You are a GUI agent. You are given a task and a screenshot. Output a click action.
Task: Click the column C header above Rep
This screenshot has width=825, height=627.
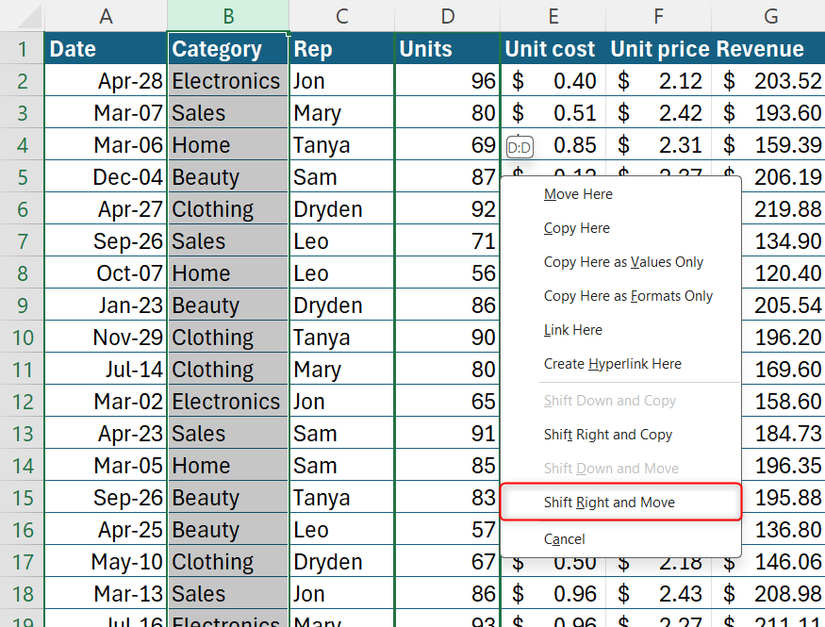(341, 16)
